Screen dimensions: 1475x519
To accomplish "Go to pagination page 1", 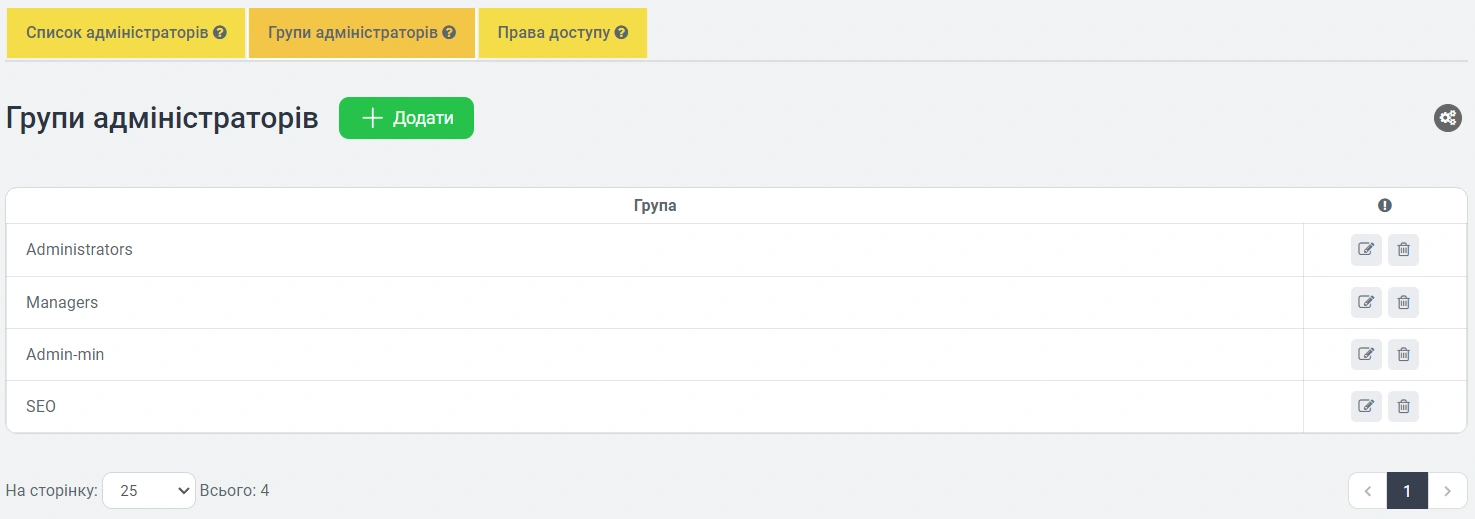I will click(1407, 491).
